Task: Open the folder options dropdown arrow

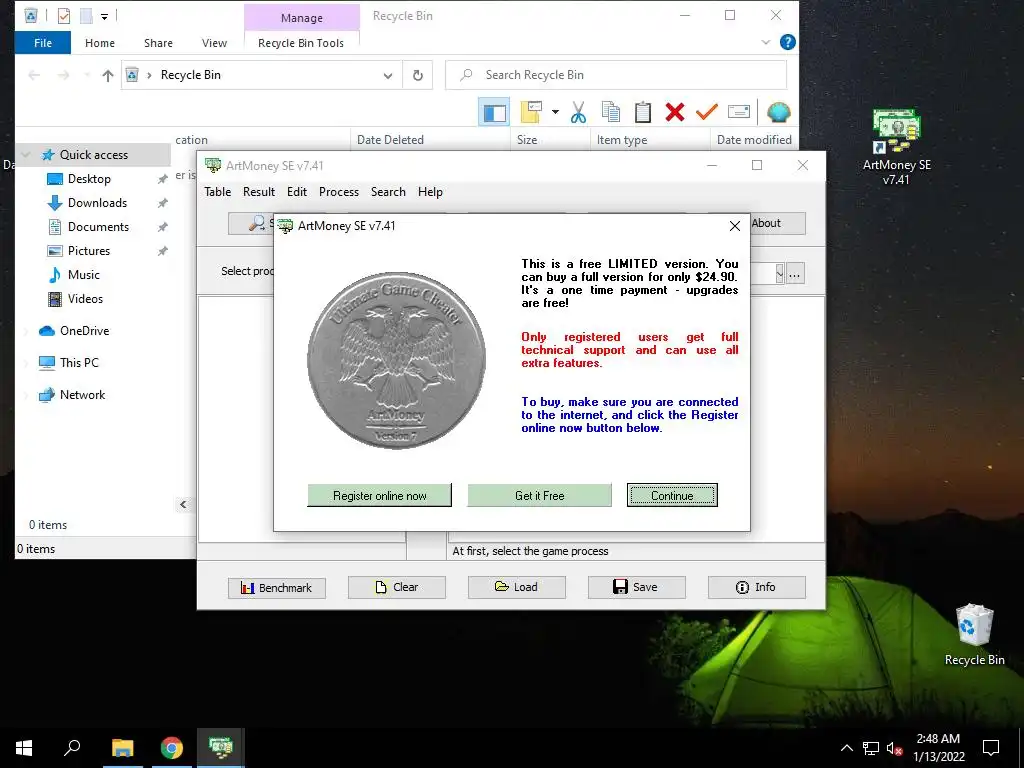Action: (x=555, y=112)
